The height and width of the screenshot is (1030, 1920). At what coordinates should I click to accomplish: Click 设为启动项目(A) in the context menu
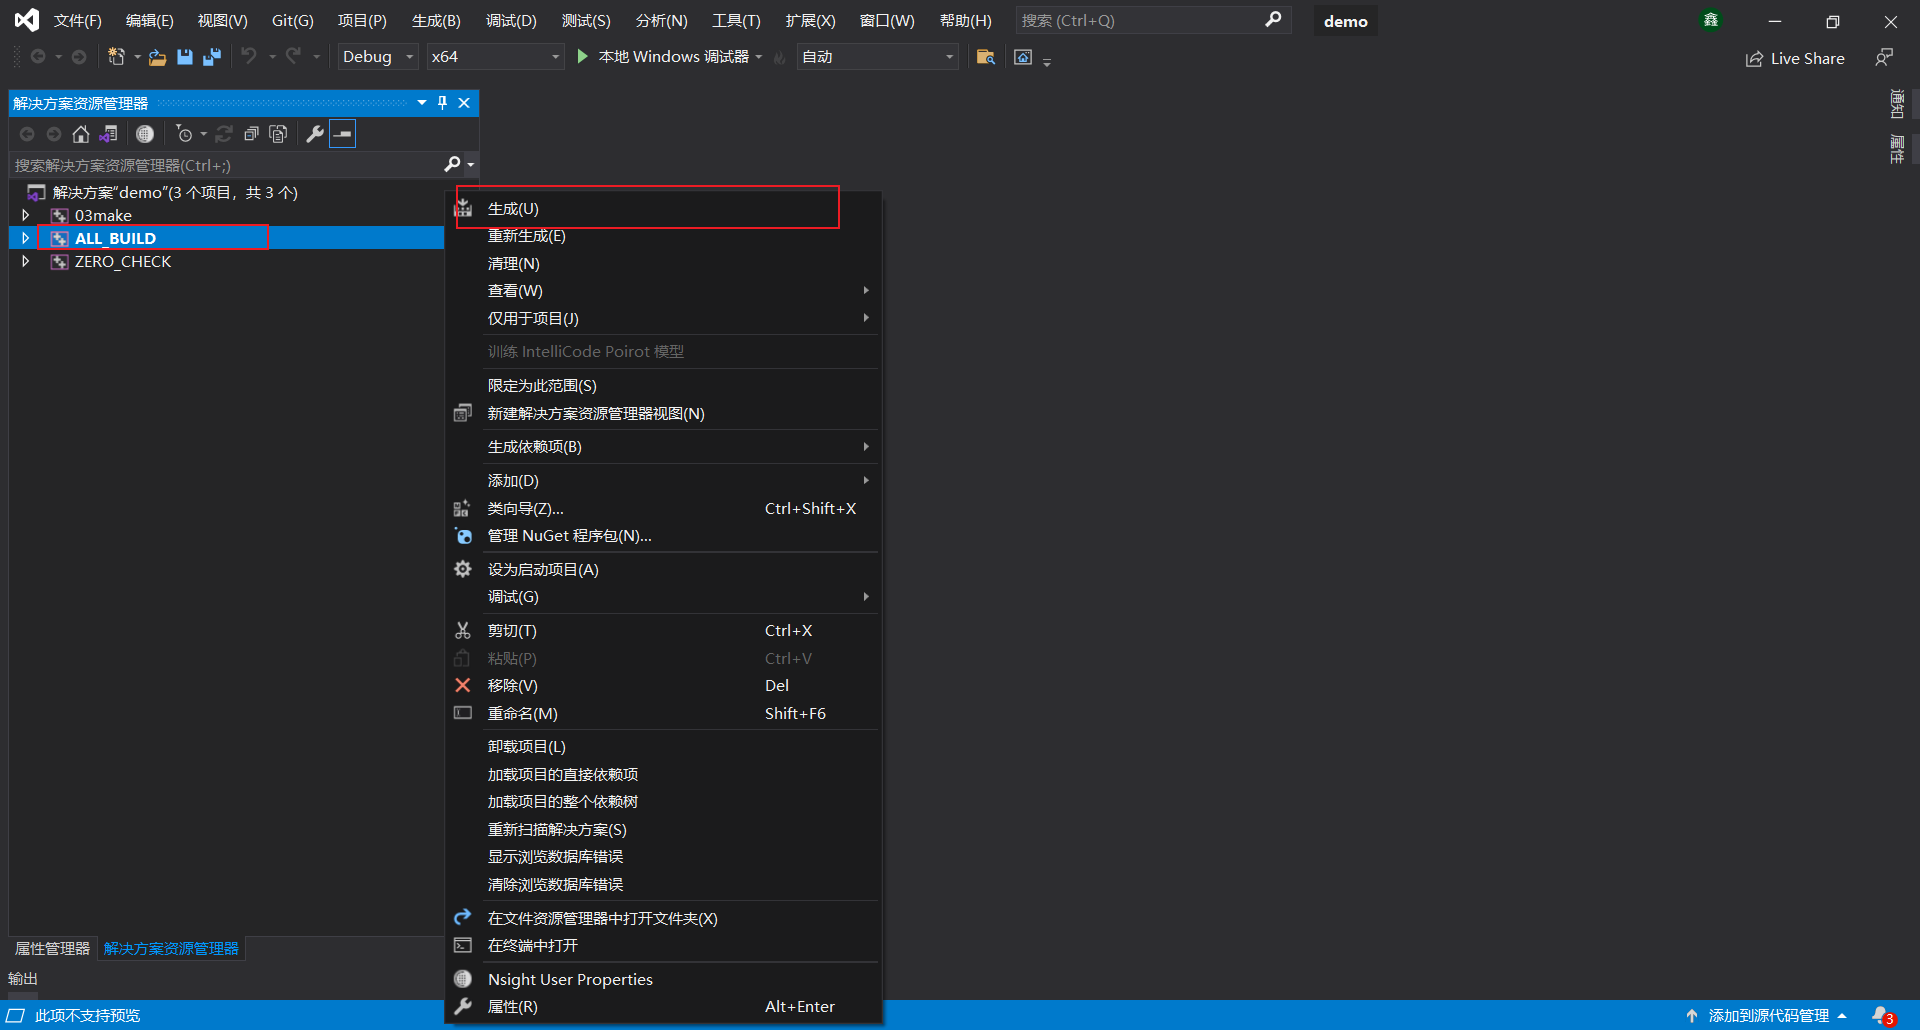click(x=543, y=569)
